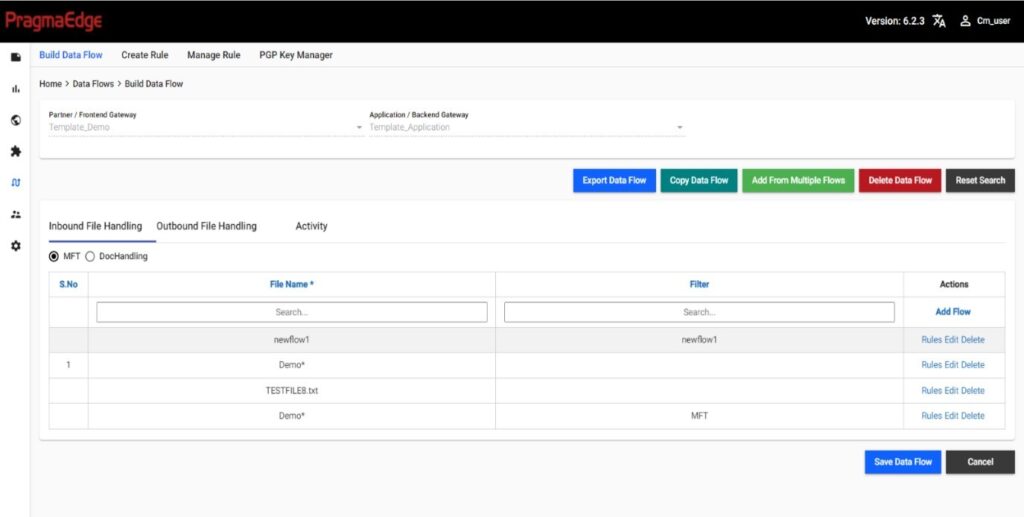Viewport: 1024px width, 517px height.
Task: Open the file/document icon in sidebar
Action: (15, 57)
